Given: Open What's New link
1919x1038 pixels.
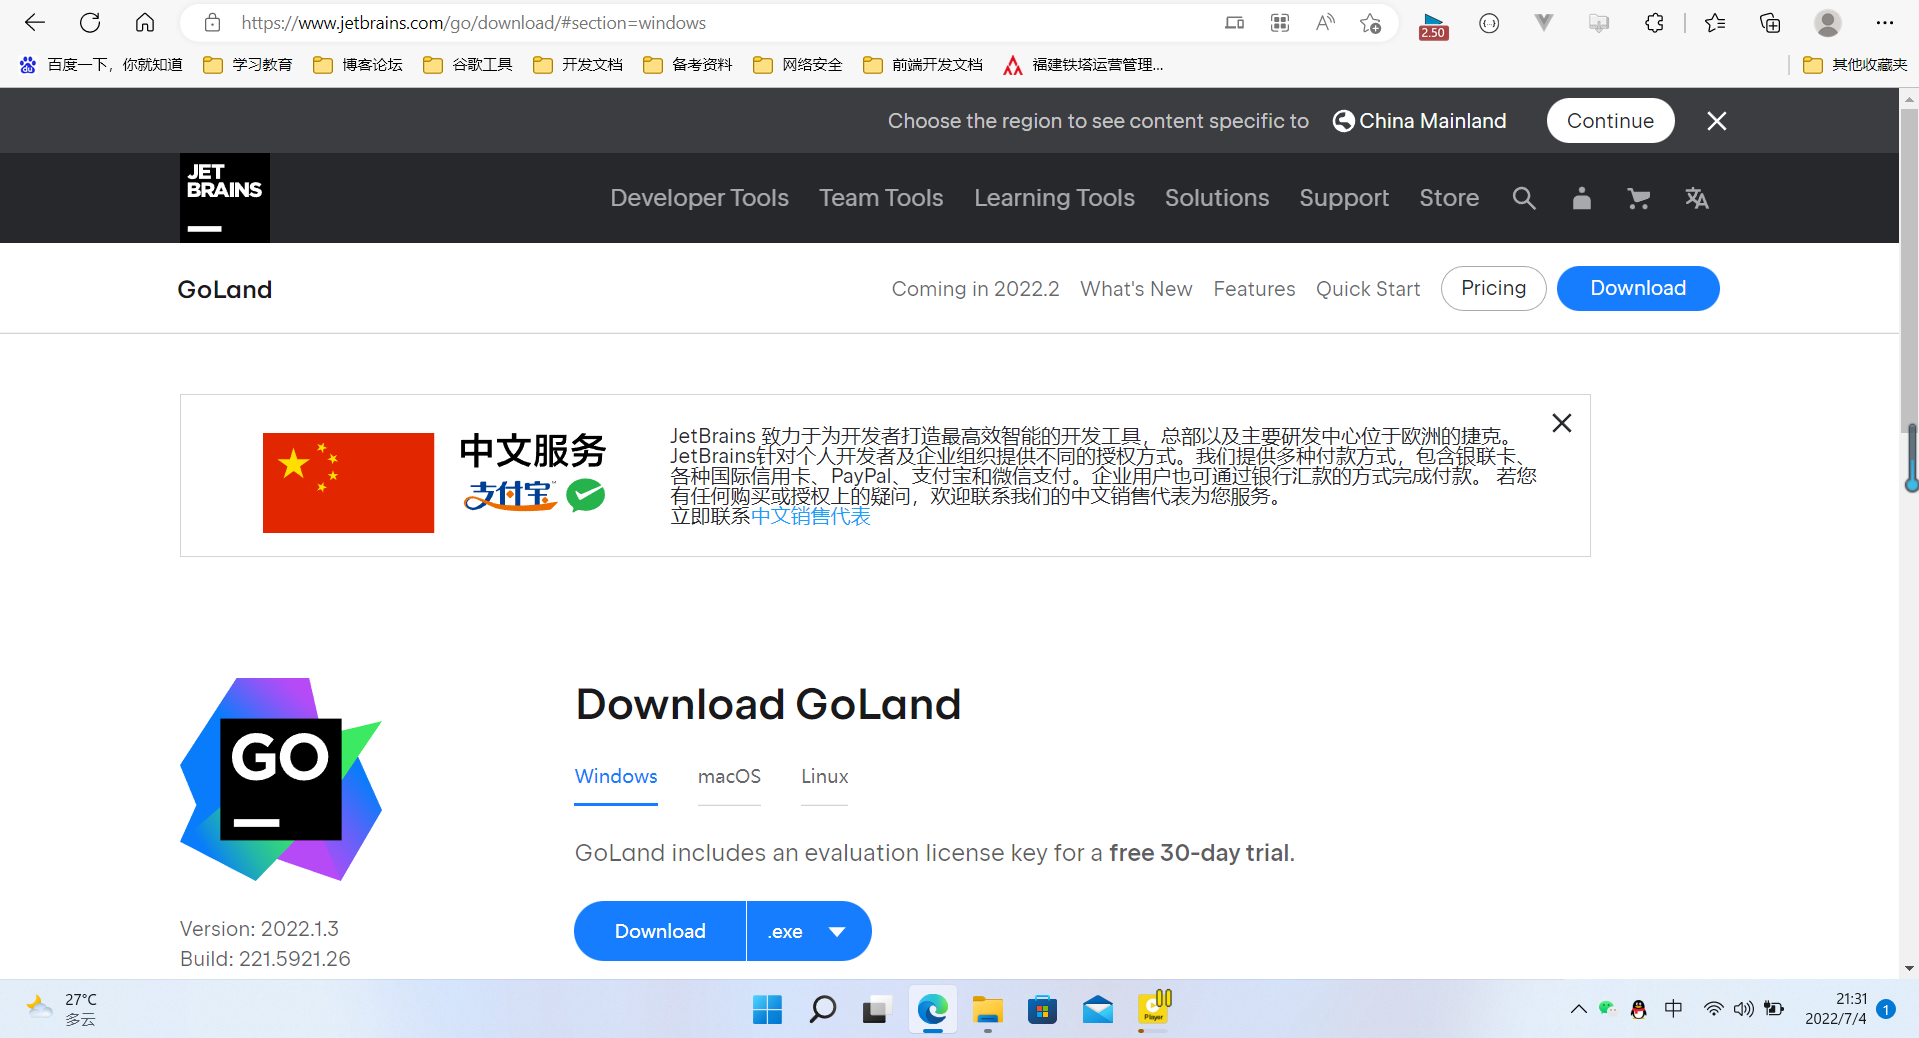Looking at the screenshot, I should tap(1136, 289).
